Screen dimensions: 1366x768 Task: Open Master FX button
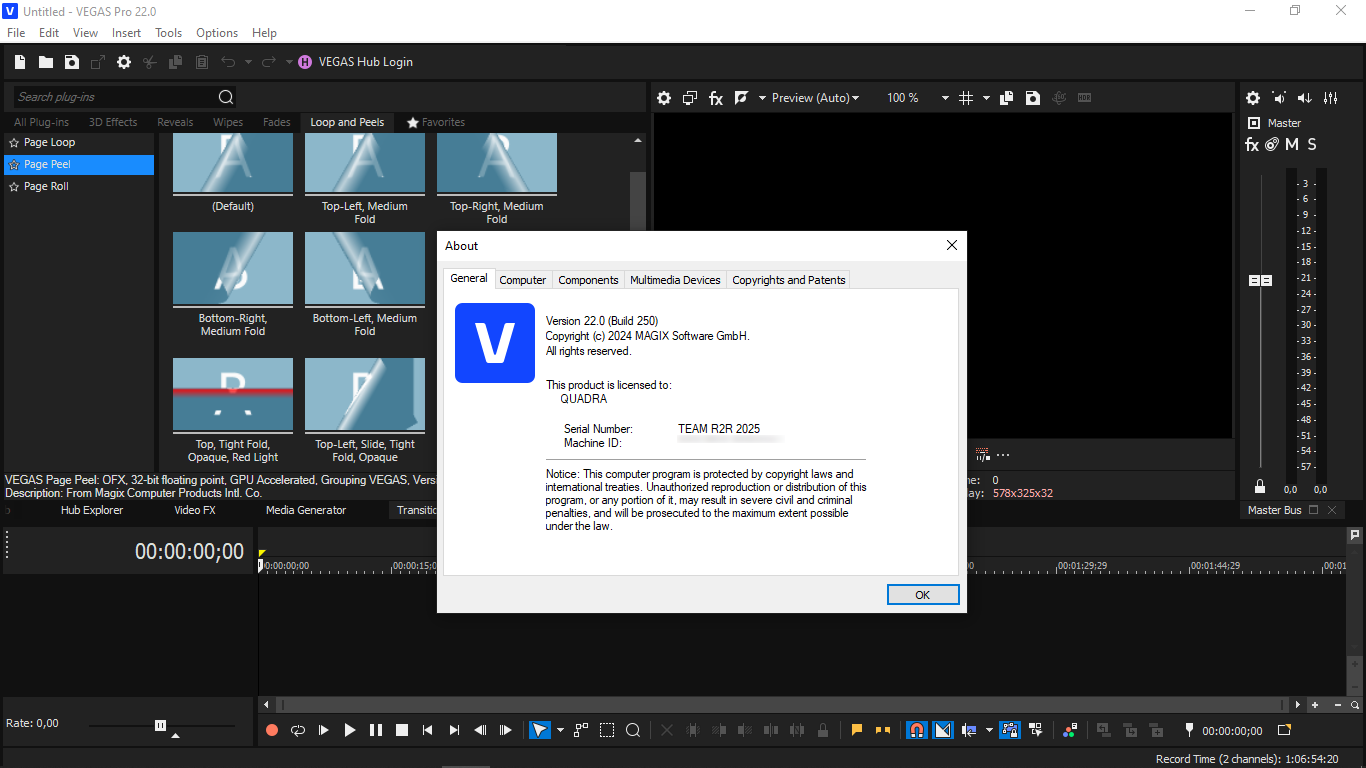click(1252, 145)
